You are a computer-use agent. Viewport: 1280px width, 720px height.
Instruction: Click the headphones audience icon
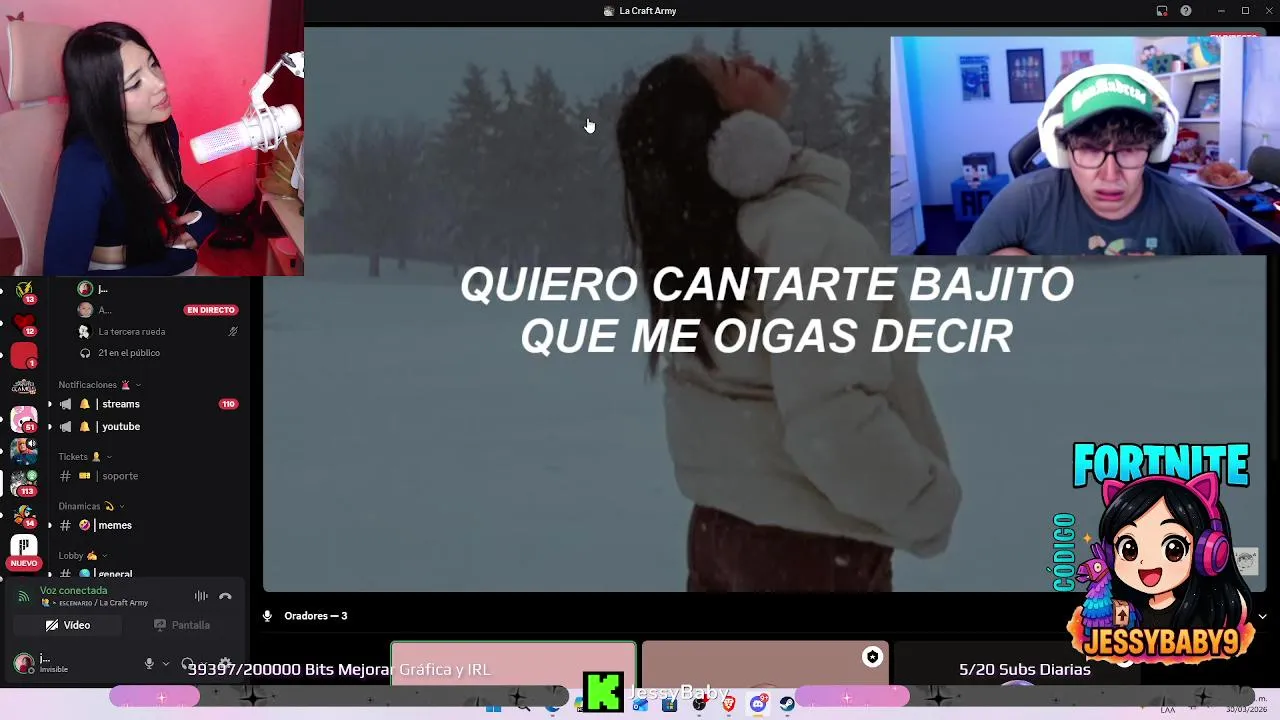pyautogui.click(x=85, y=353)
